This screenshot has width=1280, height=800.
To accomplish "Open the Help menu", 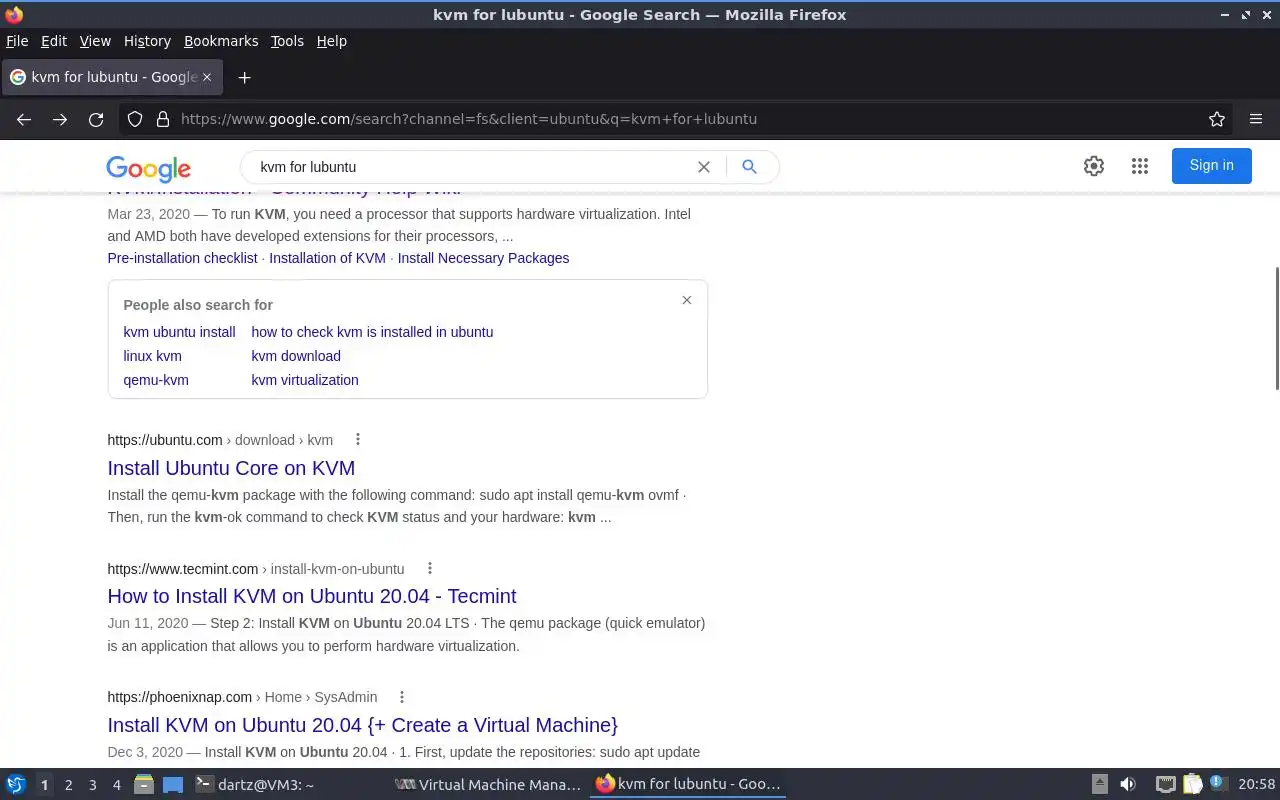I will coord(332,41).
